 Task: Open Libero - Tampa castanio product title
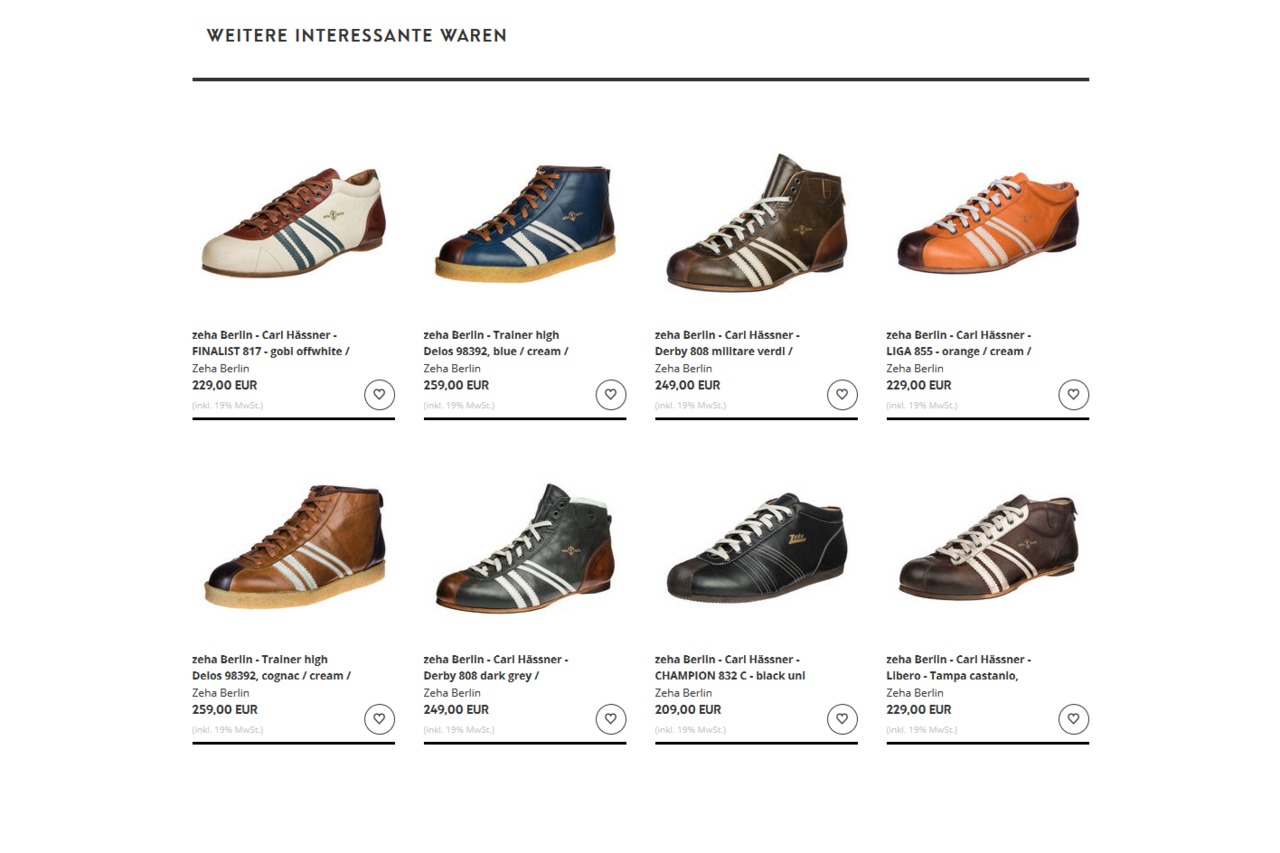(959, 667)
